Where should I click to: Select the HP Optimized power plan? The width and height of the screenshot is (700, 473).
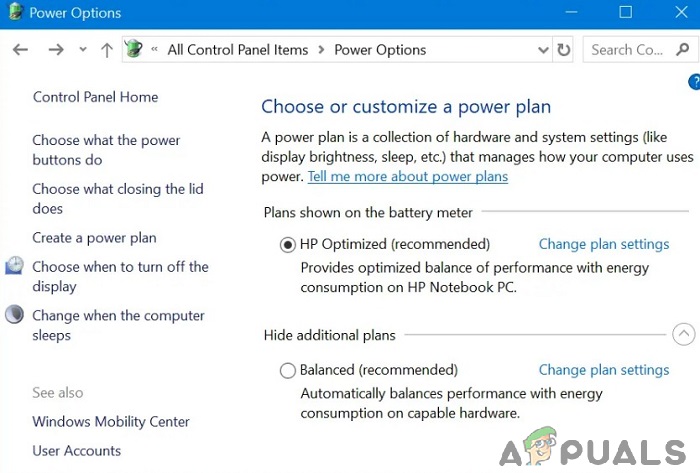point(288,244)
